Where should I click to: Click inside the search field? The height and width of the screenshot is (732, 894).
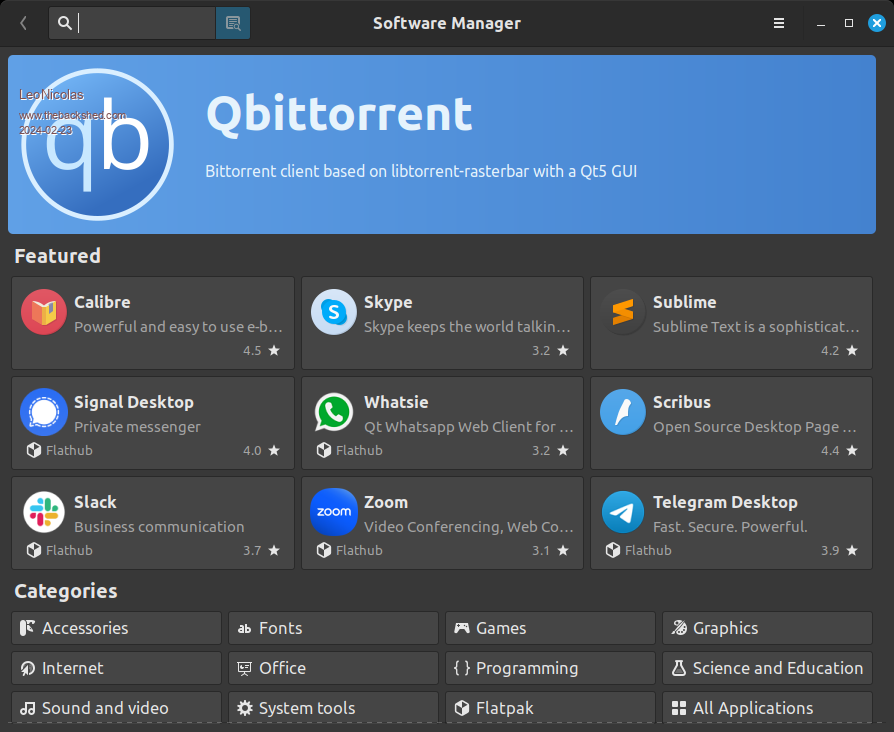coord(145,23)
